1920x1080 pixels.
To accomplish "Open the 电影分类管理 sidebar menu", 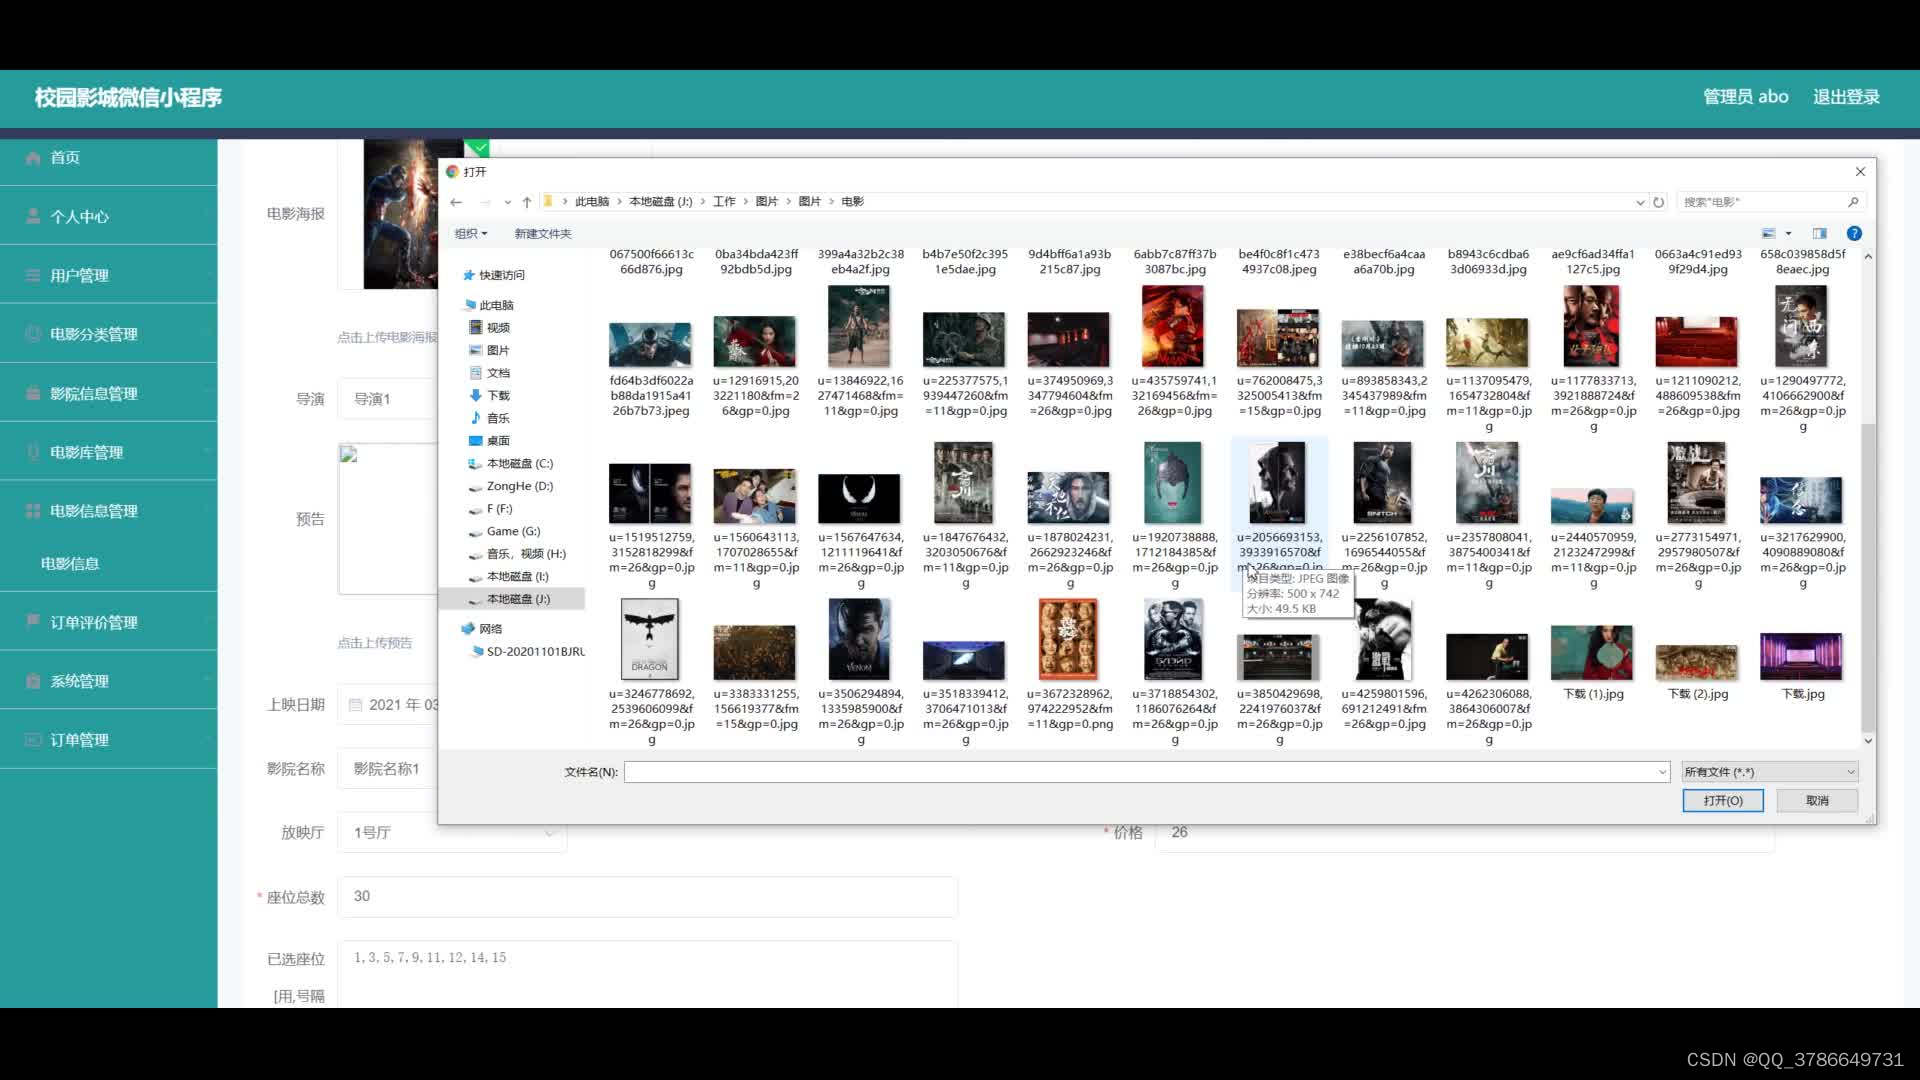I will coord(108,334).
